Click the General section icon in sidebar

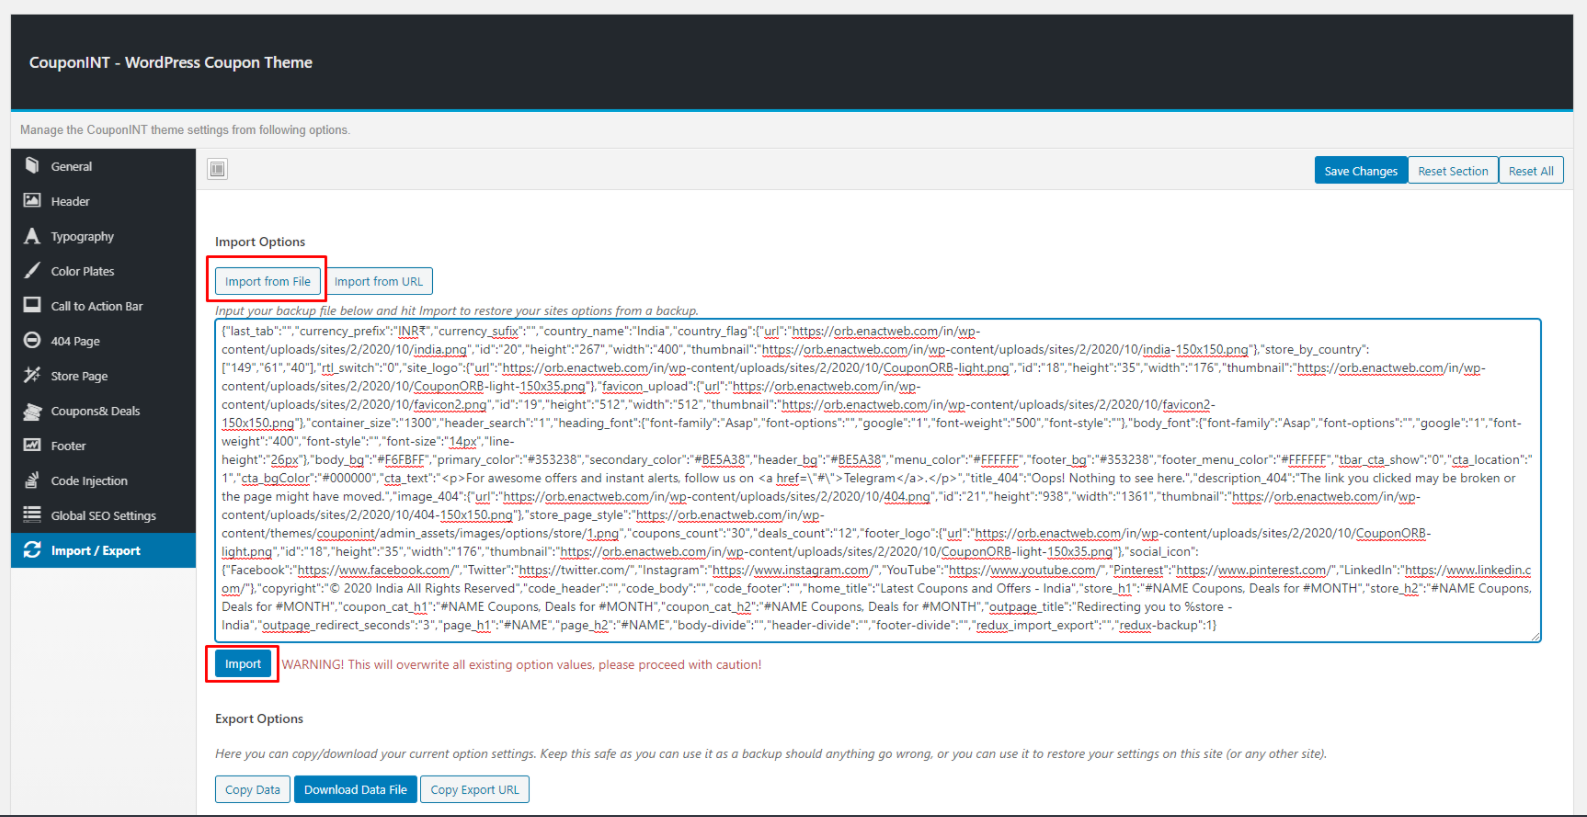tap(32, 166)
